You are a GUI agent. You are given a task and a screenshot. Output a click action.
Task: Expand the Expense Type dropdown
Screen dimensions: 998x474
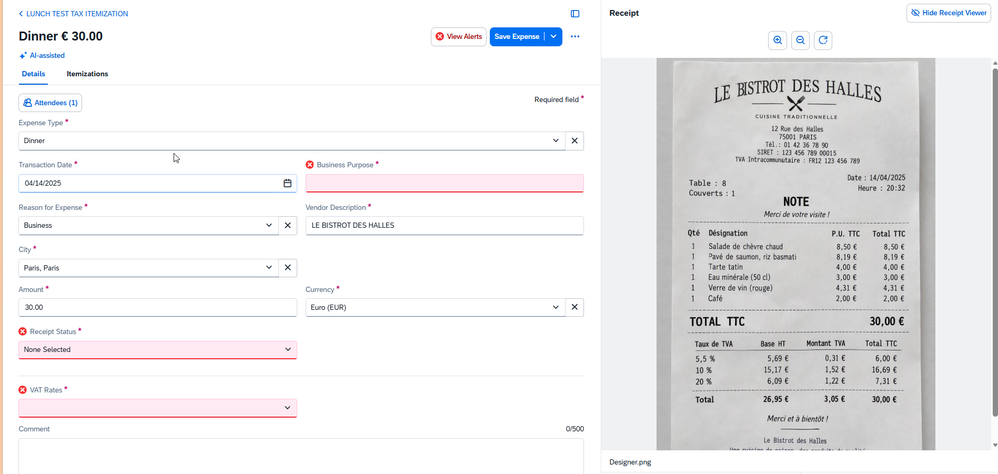[x=556, y=141]
